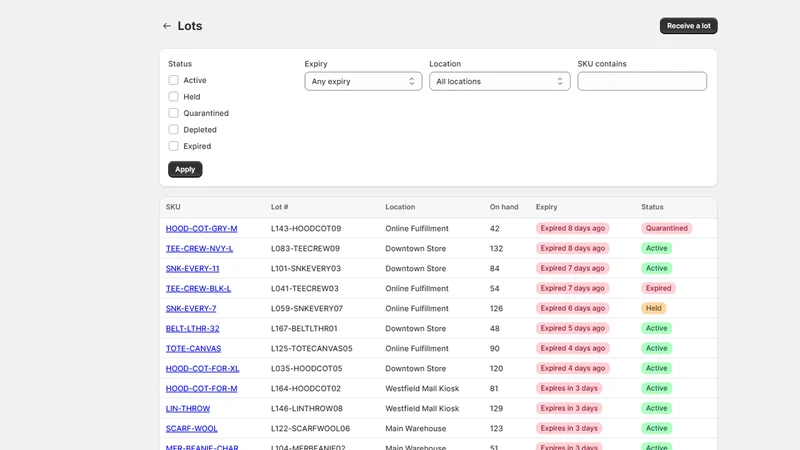Click the Receive a lot button
The height and width of the screenshot is (450, 800).
(688, 26)
